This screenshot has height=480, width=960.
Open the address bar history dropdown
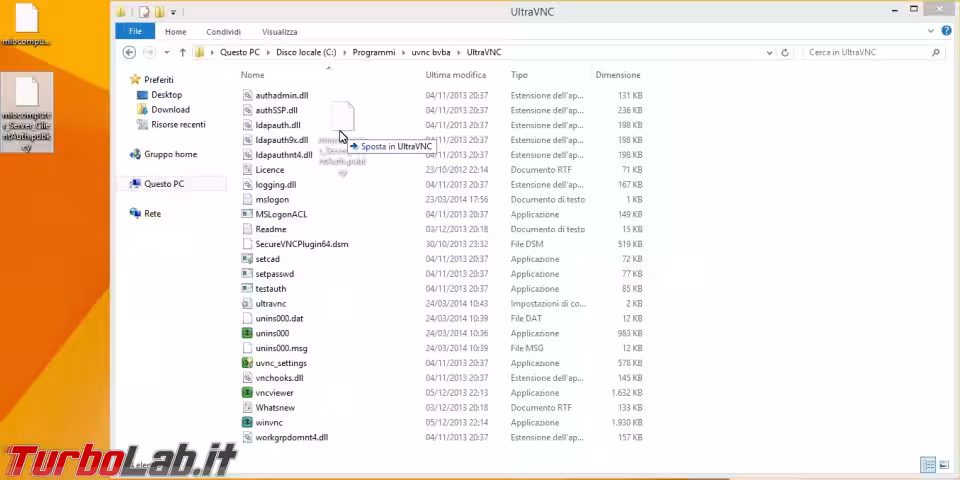pyautogui.click(x=767, y=52)
